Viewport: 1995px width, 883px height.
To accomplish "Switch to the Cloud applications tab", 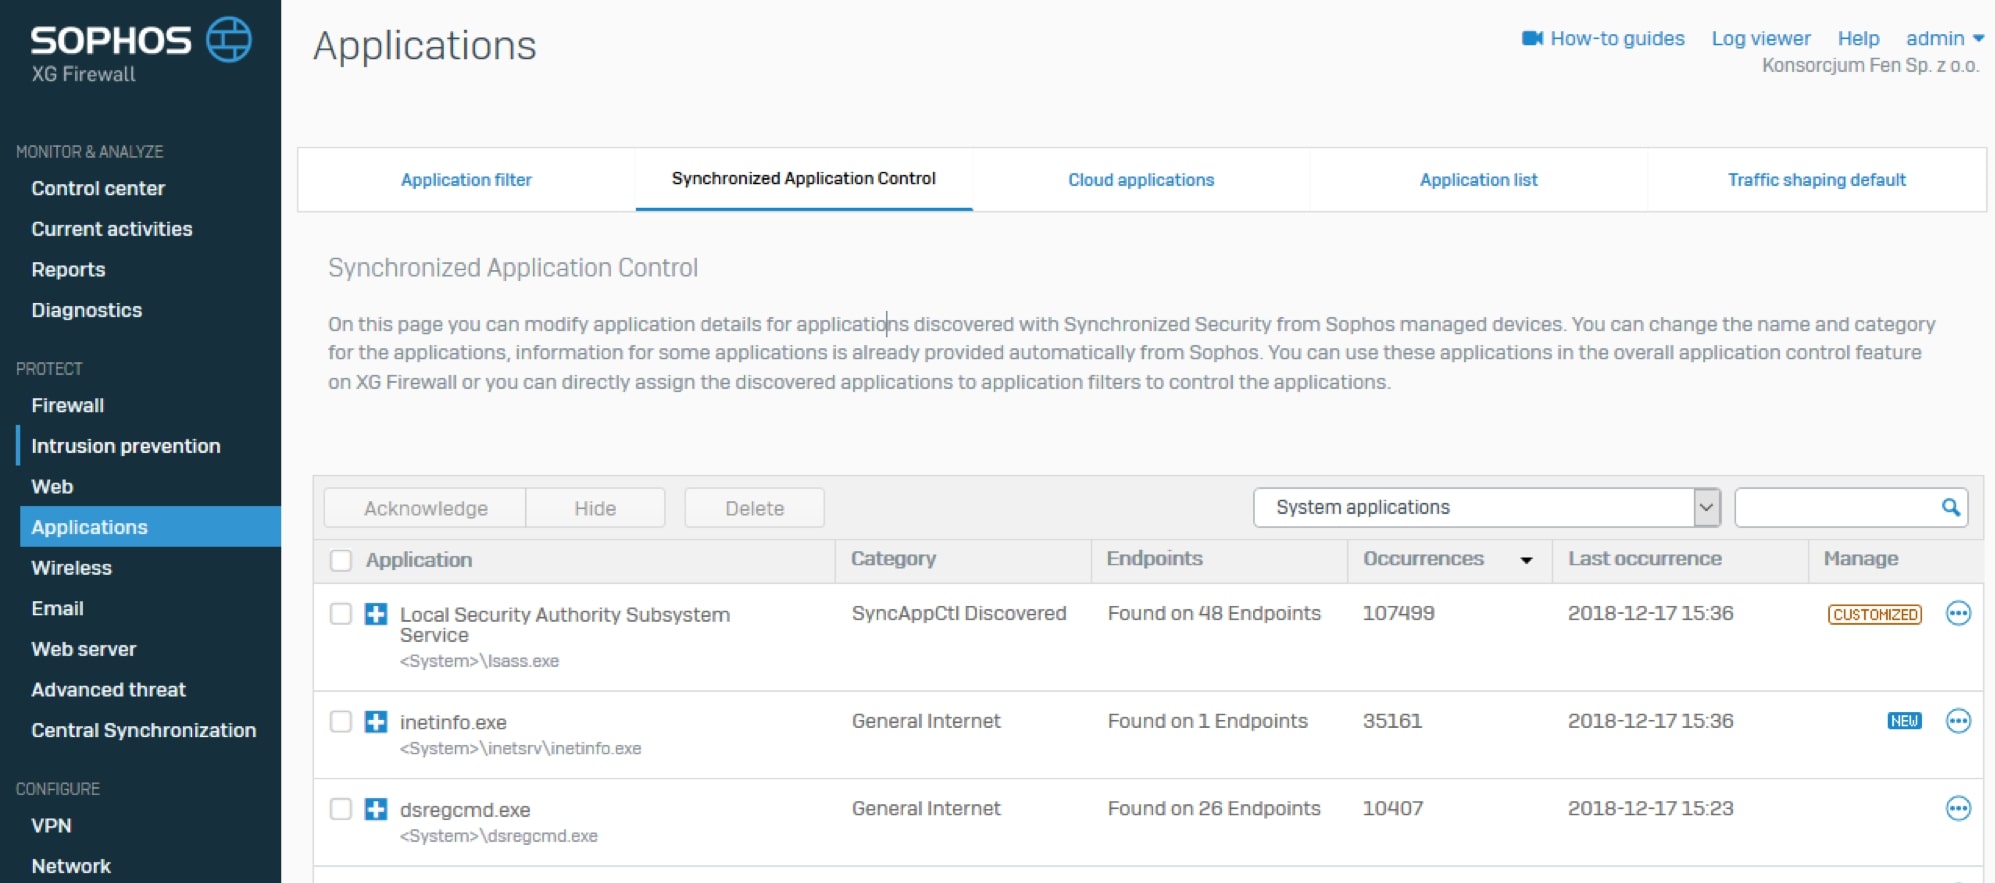I will (1140, 180).
